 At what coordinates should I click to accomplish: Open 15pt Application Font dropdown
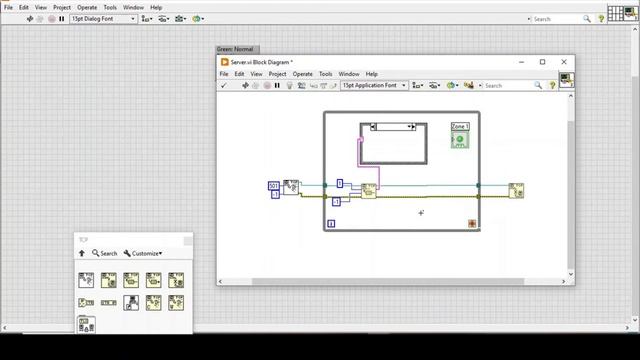[374, 85]
